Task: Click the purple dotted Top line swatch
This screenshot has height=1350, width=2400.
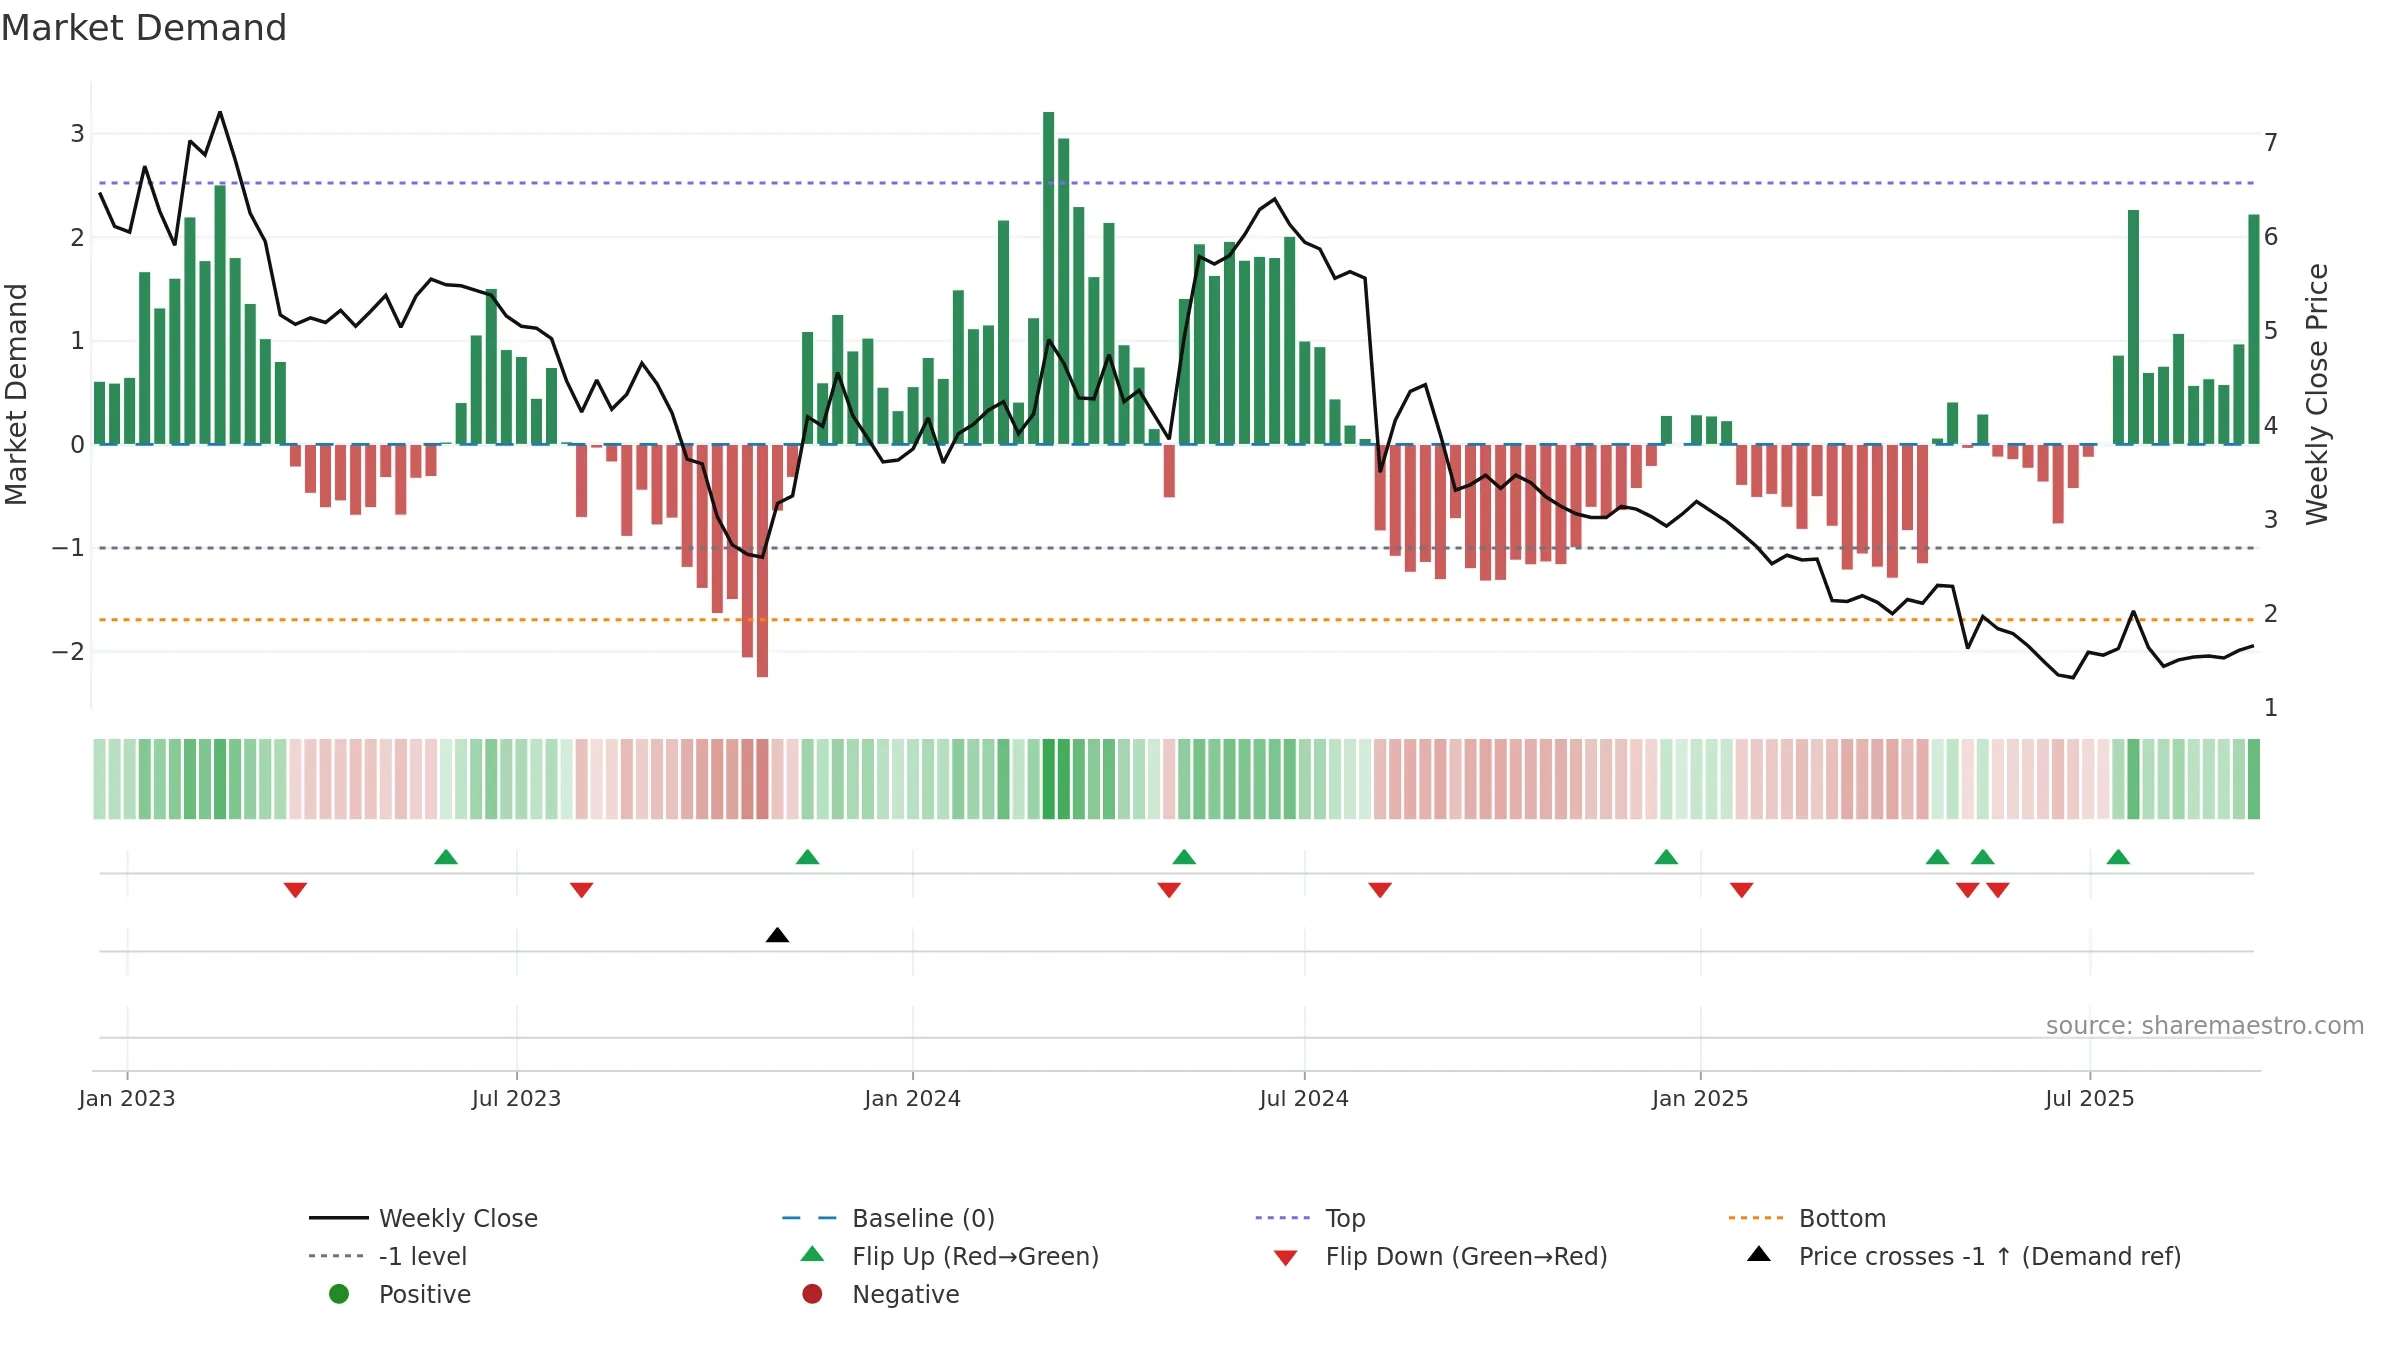Action: 1283,1218
